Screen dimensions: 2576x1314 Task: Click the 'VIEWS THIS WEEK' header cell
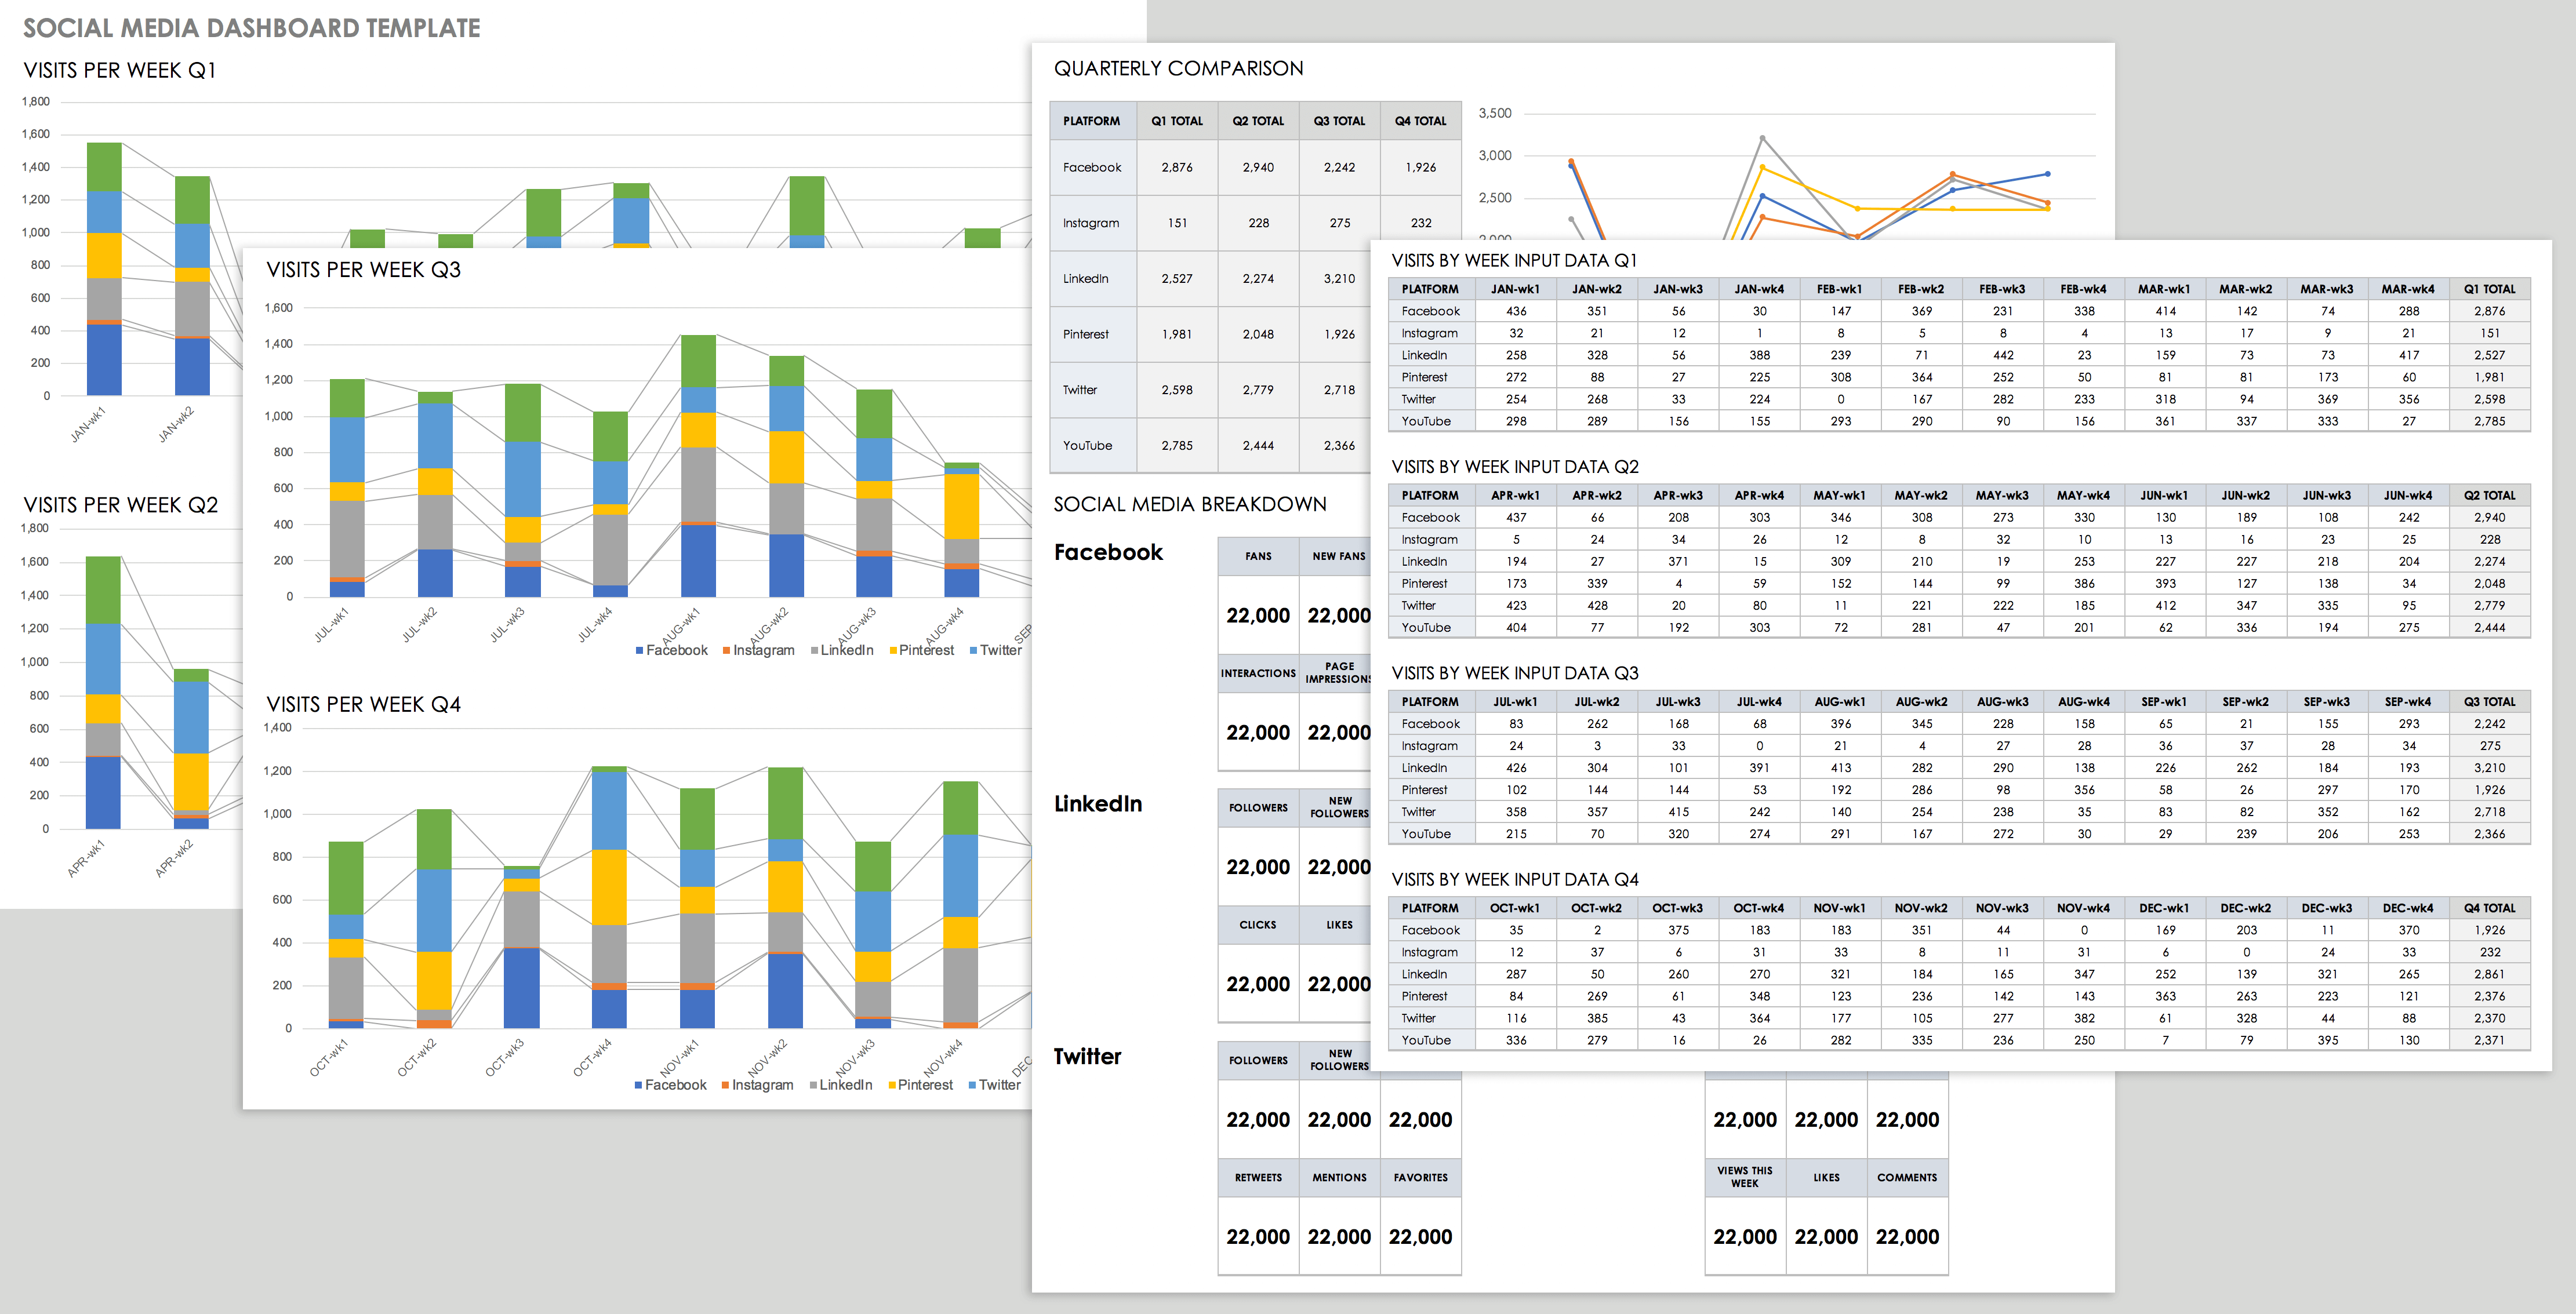[x=1745, y=1177]
